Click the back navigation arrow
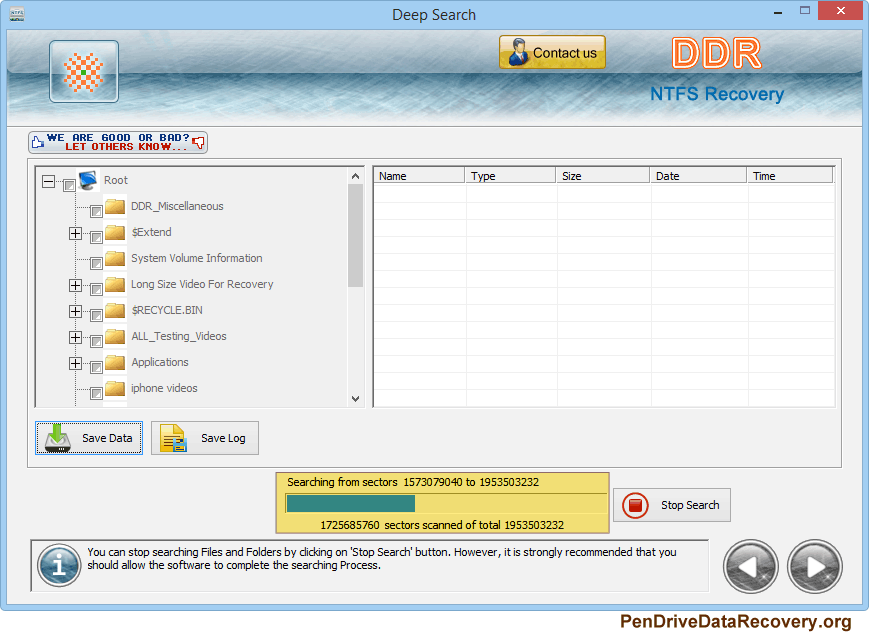The width and height of the screenshot is (869, 632). tap(750, 566)
